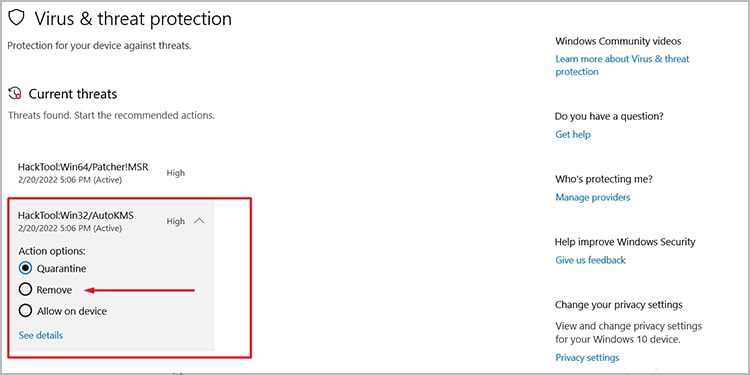The width and height of the screenshot is (750, 375).
Task: Click the High severity label of Patcher!MSR
Action: coord(176,173)
